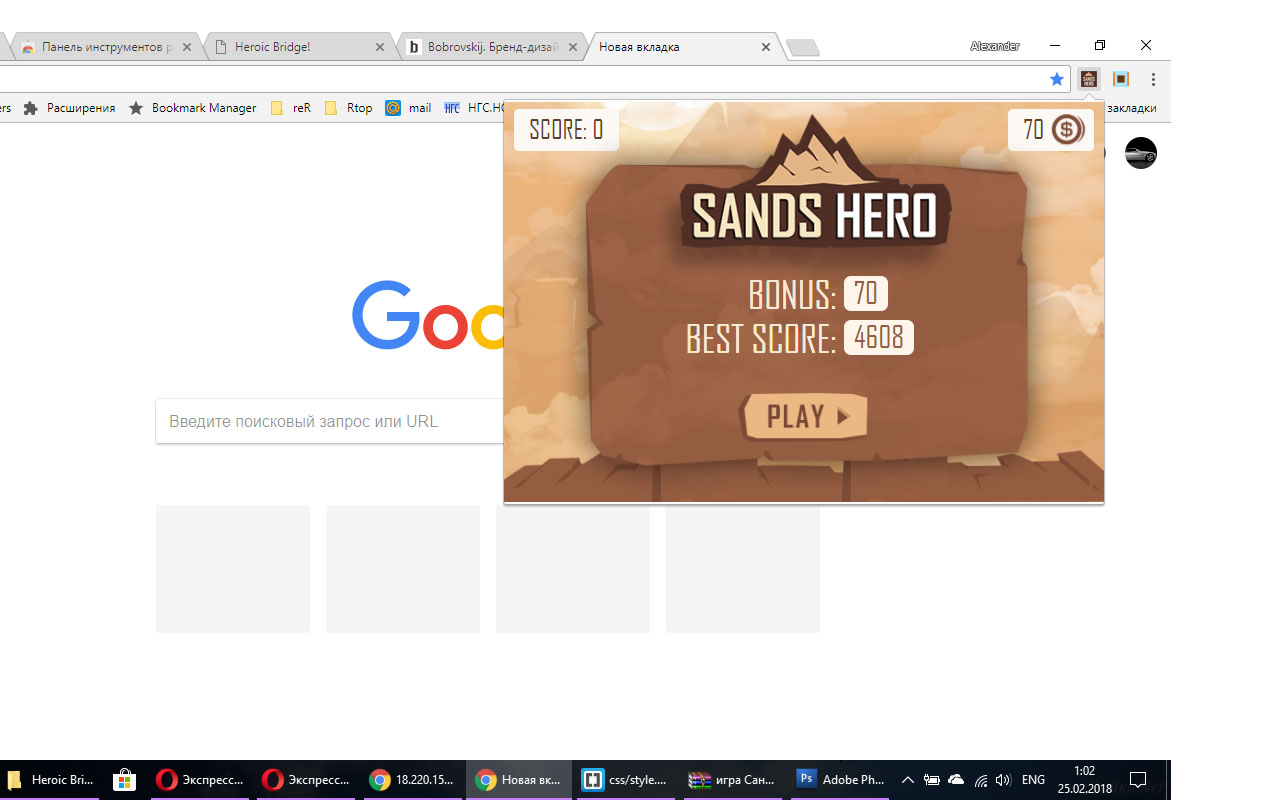Click the SCORE: 0 badge in the game popup
This screenshot has width=1280, height=800.
566,129
